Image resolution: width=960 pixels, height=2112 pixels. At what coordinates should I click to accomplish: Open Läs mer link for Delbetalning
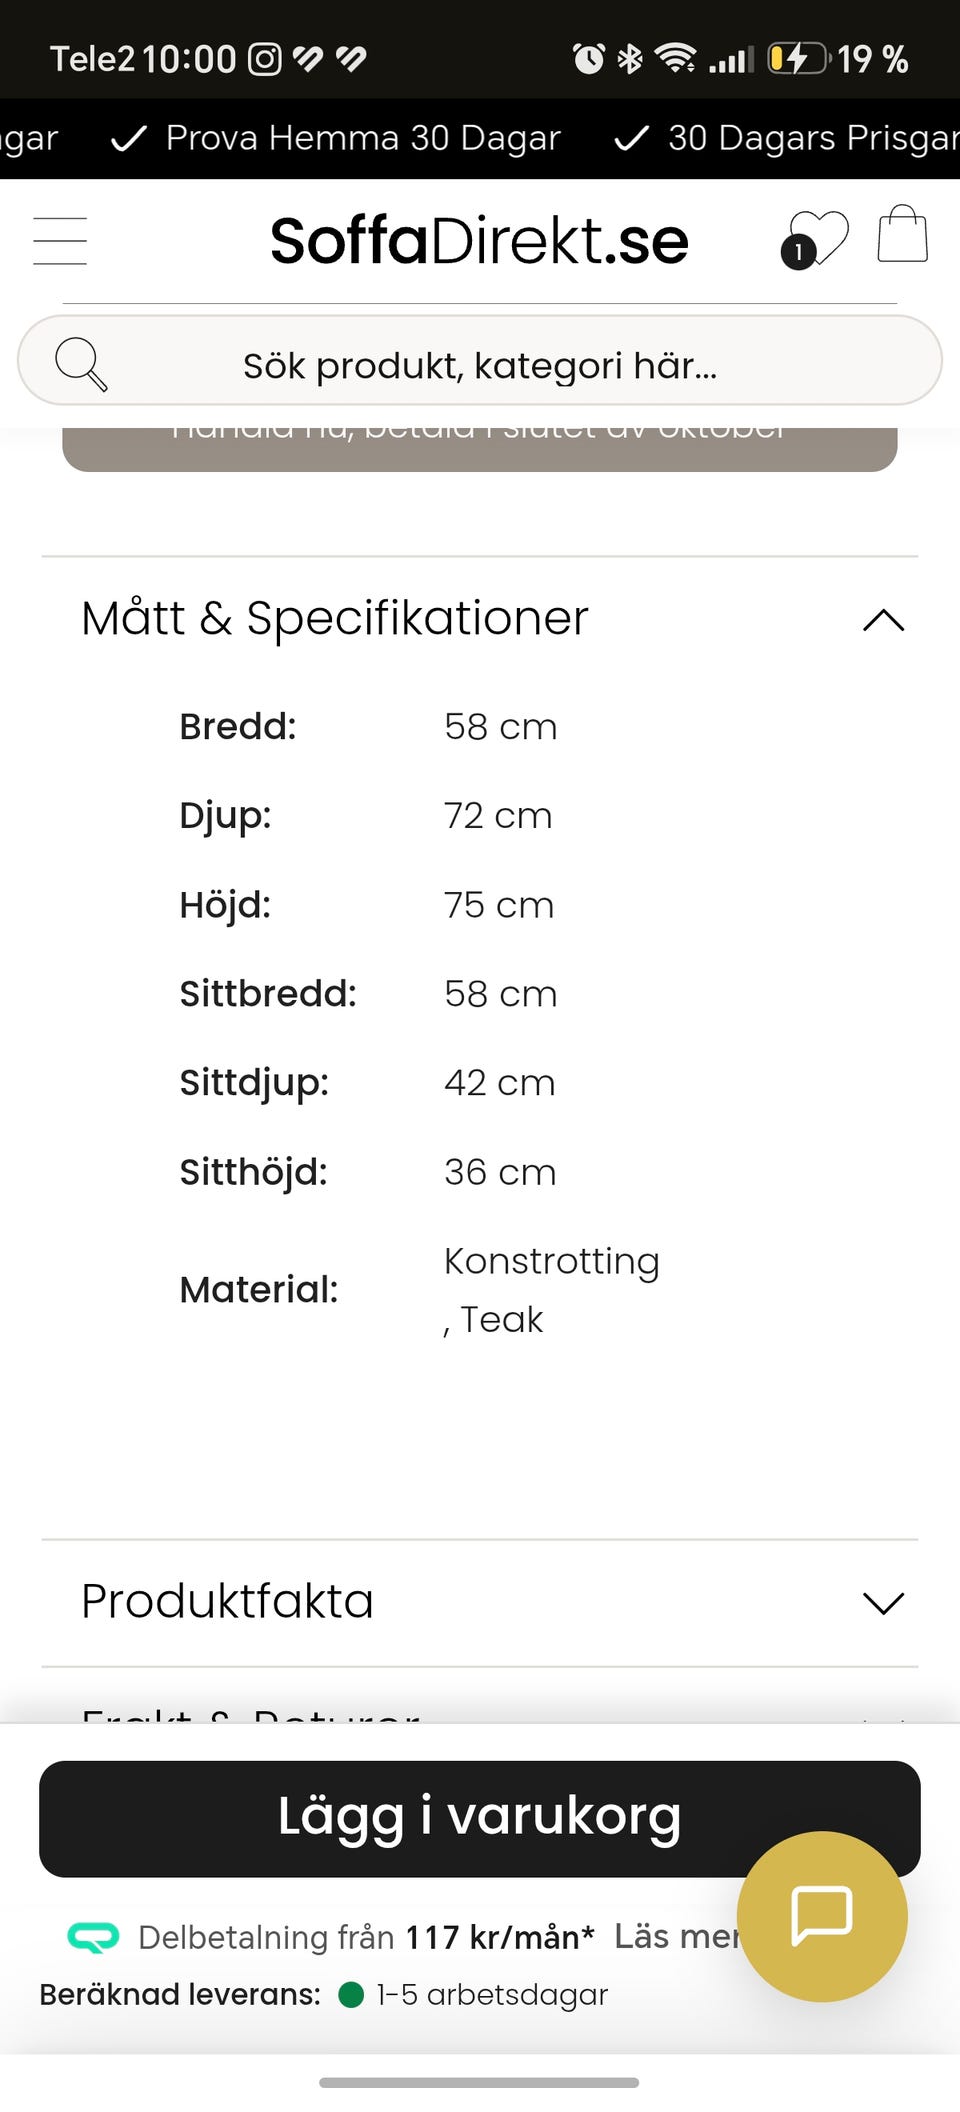tap(676, 1936)
